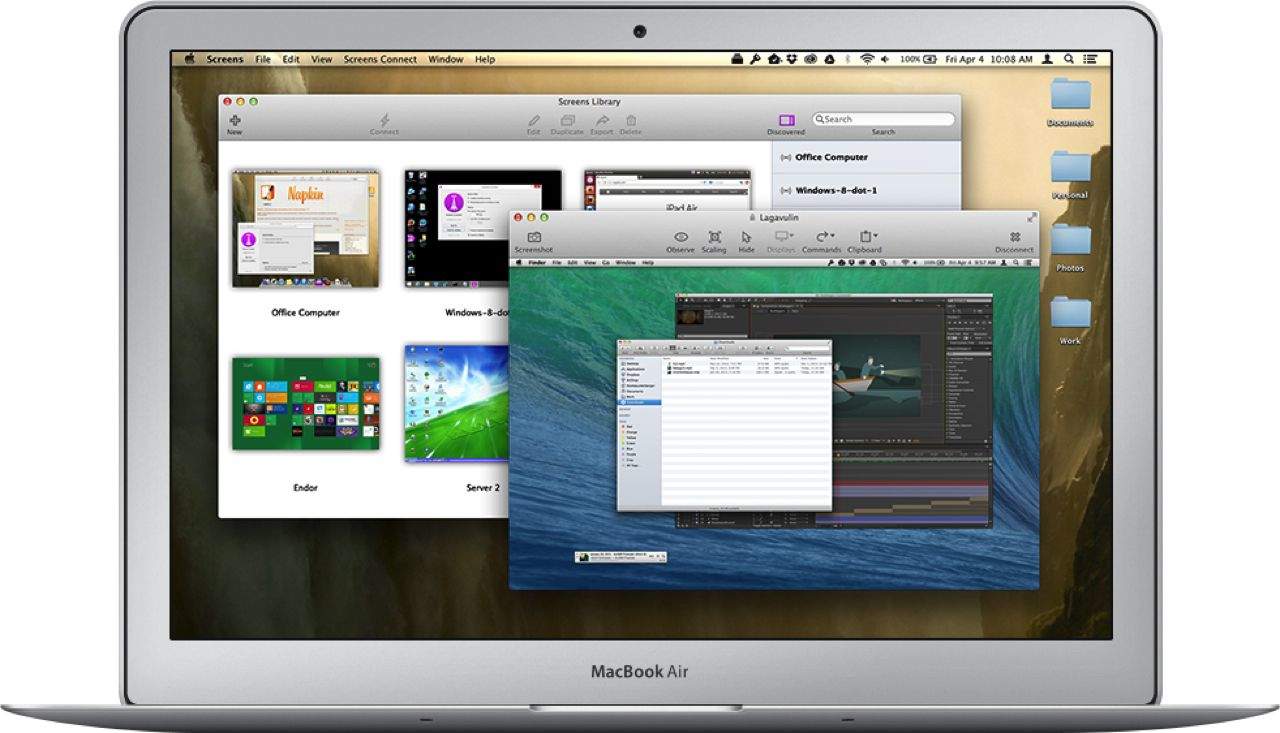The width and height of the screenshot is (1280, 733).
Task: Open the Edit menu in the top menu bar
Action: pyautogui.click(x=291, y=59)
